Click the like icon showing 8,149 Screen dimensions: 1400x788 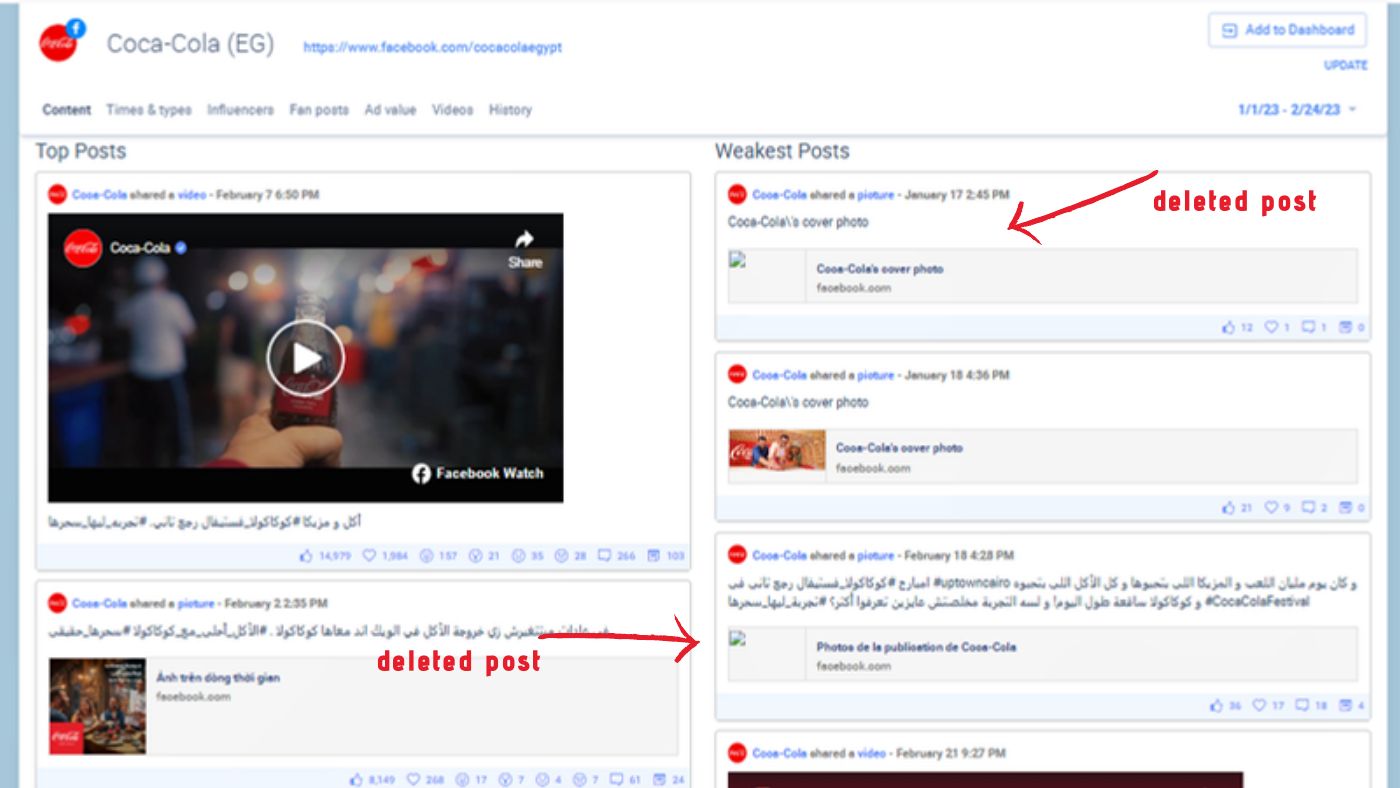[356, 780]
